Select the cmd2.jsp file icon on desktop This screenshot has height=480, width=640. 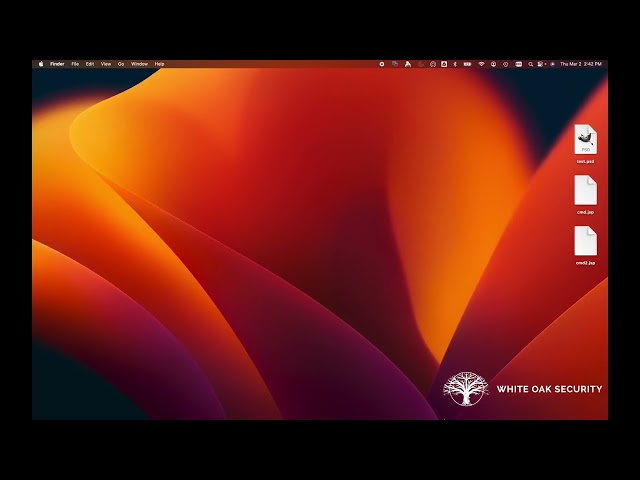585,241
